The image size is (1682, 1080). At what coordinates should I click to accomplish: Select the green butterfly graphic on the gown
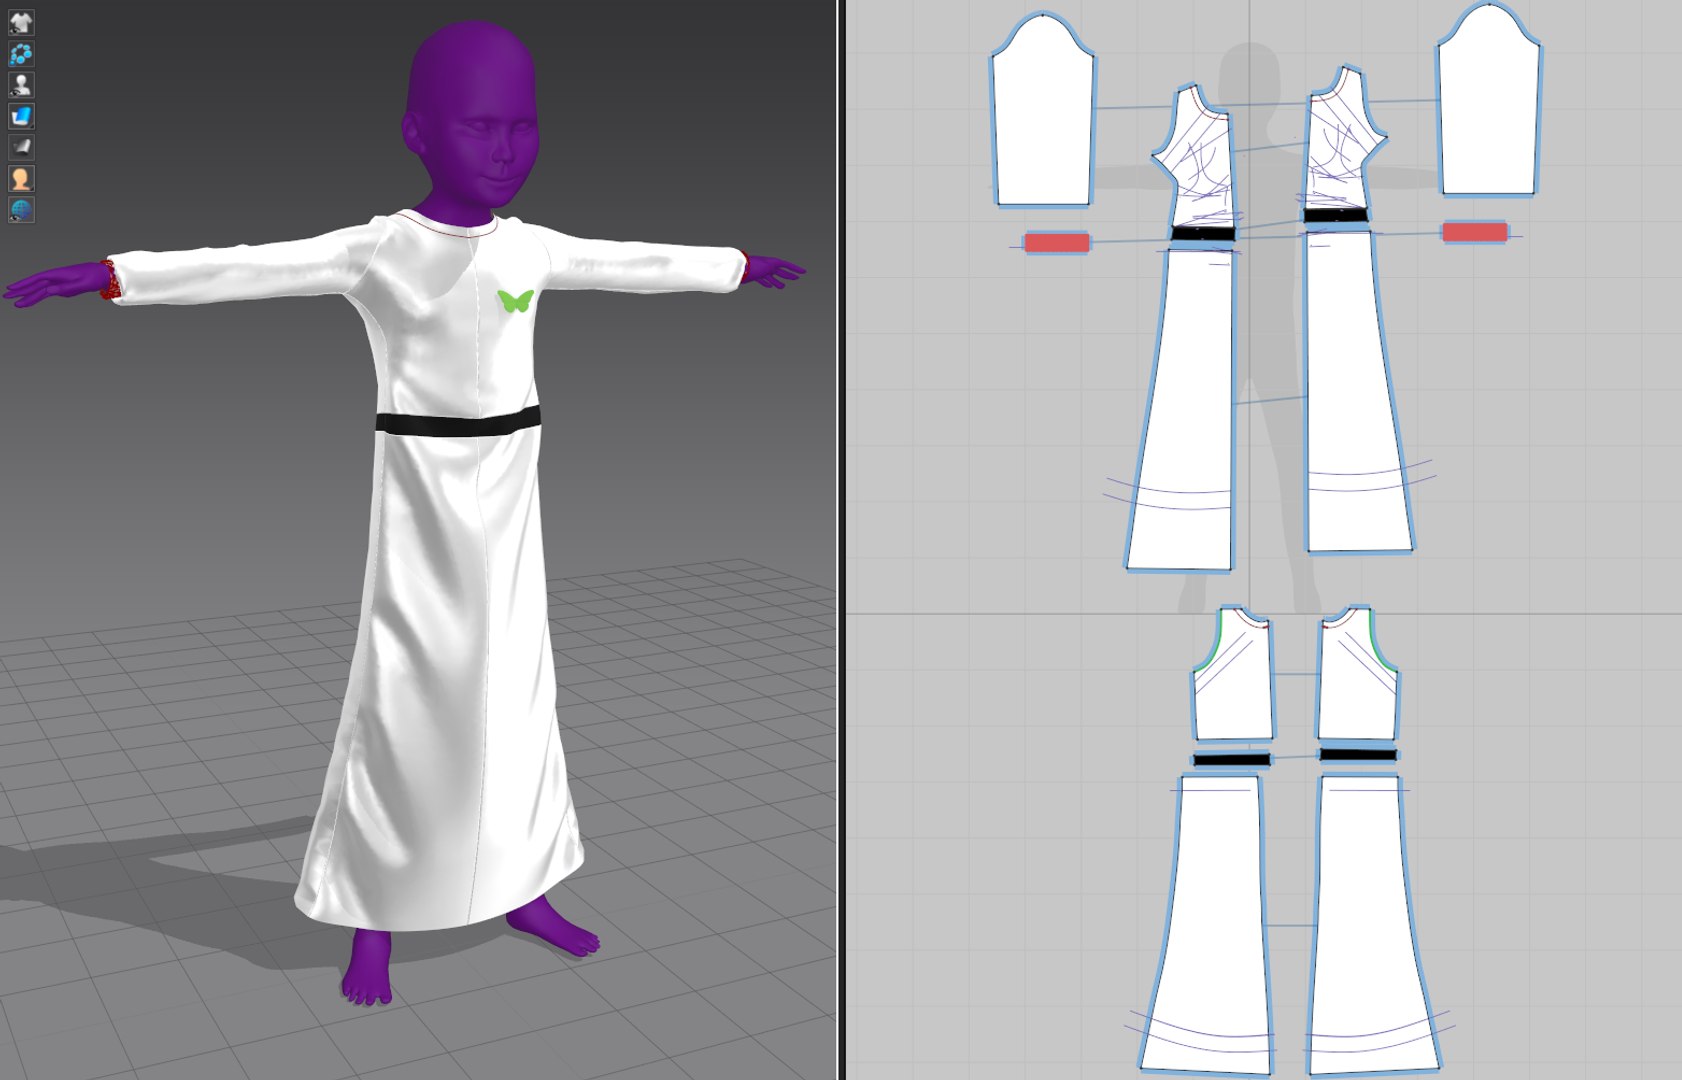pos(515,300)
